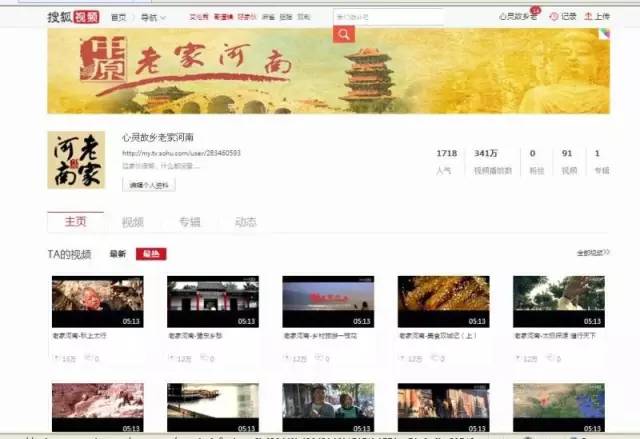Click the 首页 home link in the top bar
The height and width of the screenshot is (439, 640).
point(118,18)
